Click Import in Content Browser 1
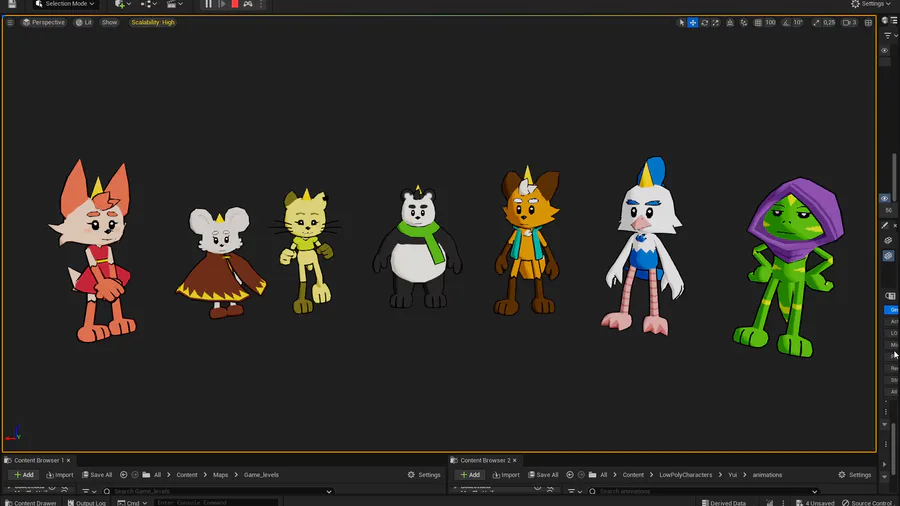Viewport: 900px width, 506px height. tap(60, 475)
